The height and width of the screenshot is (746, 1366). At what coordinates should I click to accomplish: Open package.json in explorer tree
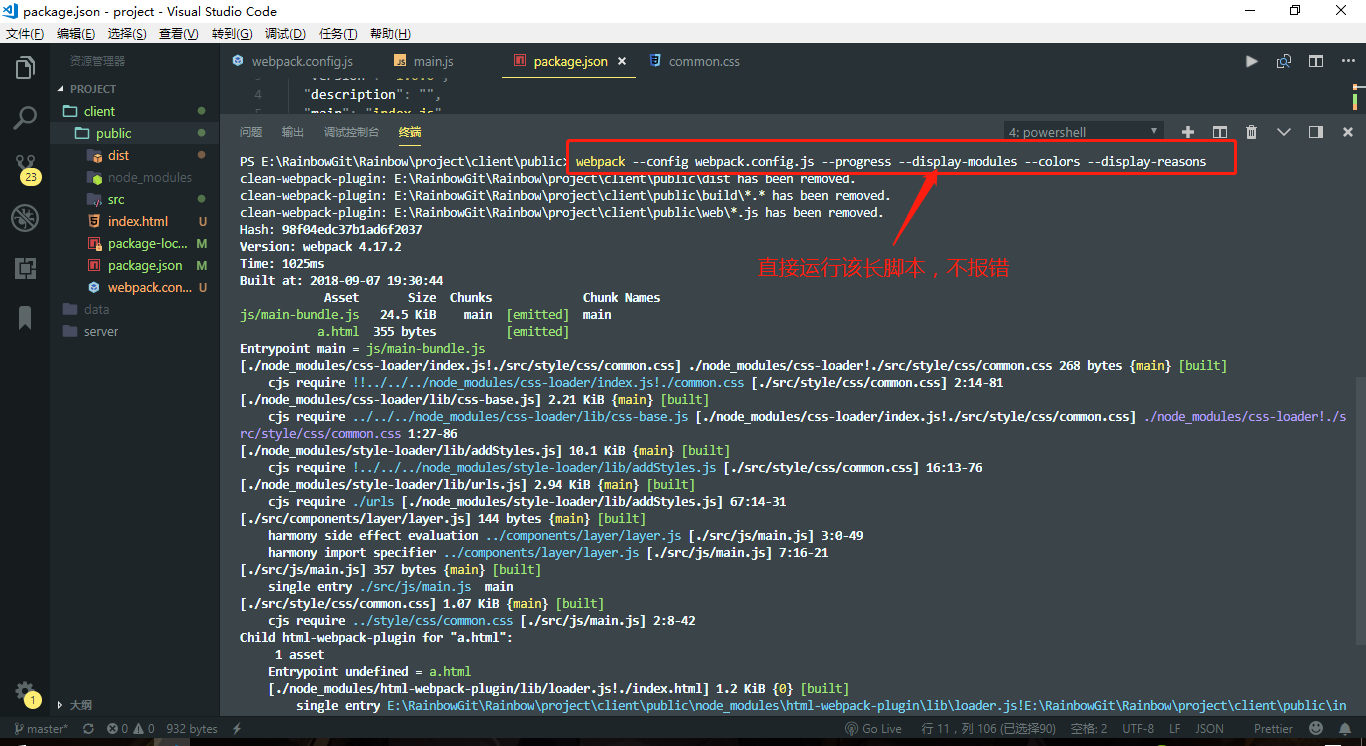click(135, 265)
